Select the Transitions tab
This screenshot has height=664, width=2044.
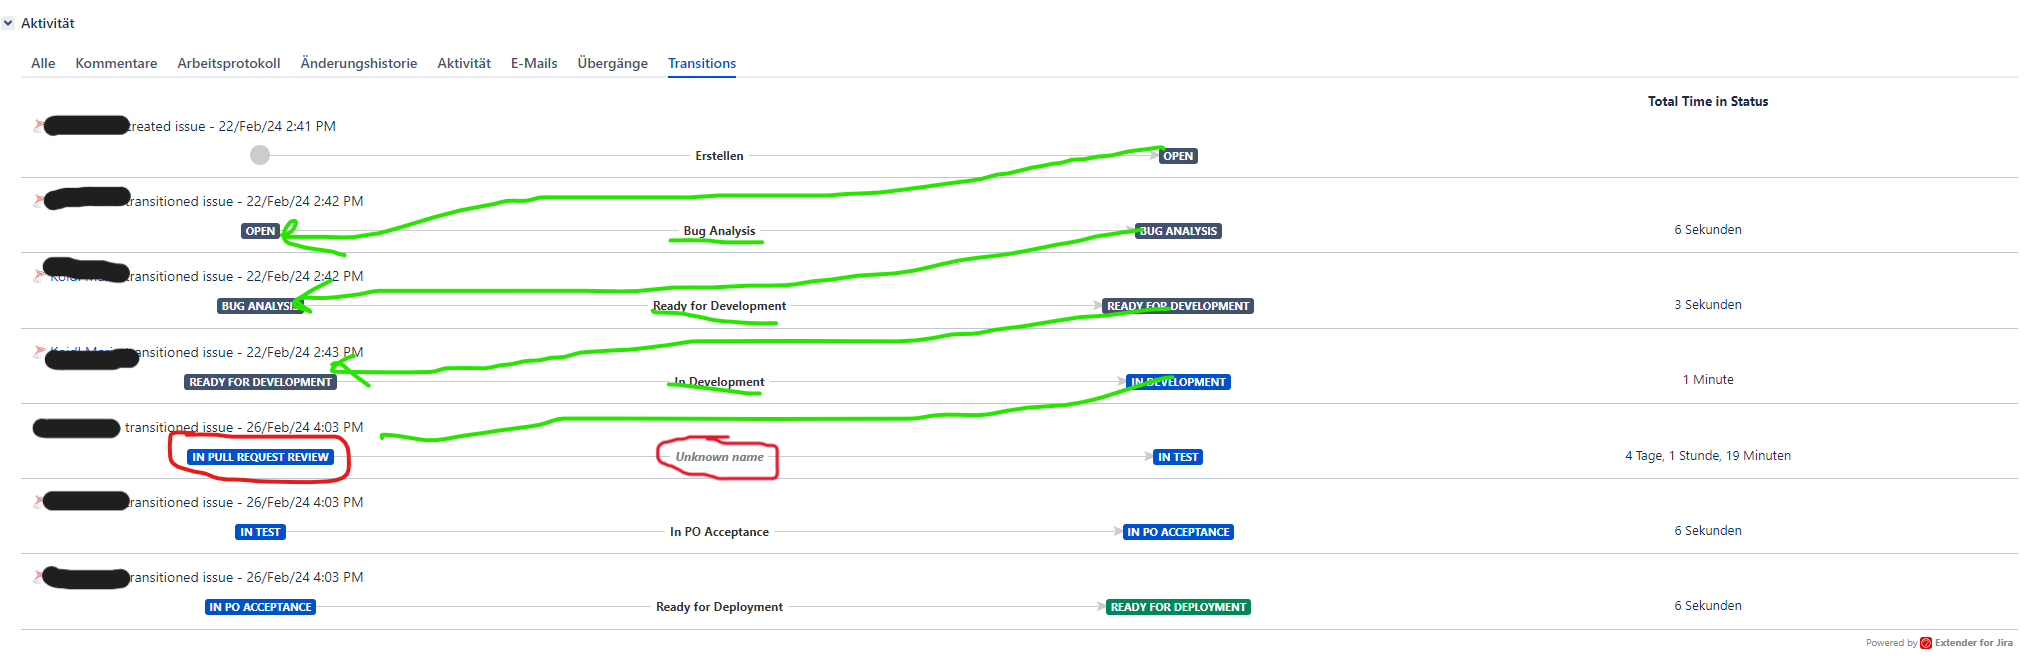702,63
